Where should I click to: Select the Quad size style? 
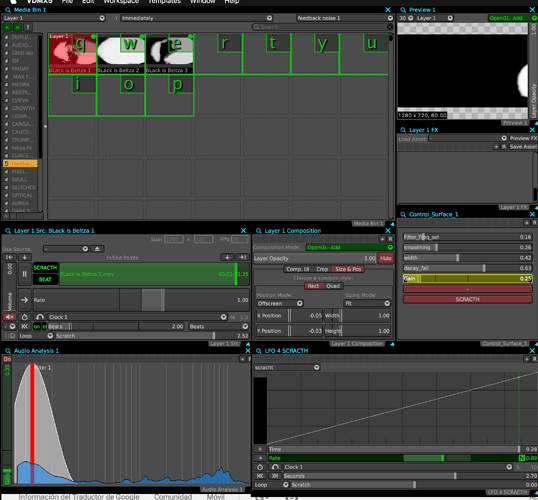click(x=333, y=286)
